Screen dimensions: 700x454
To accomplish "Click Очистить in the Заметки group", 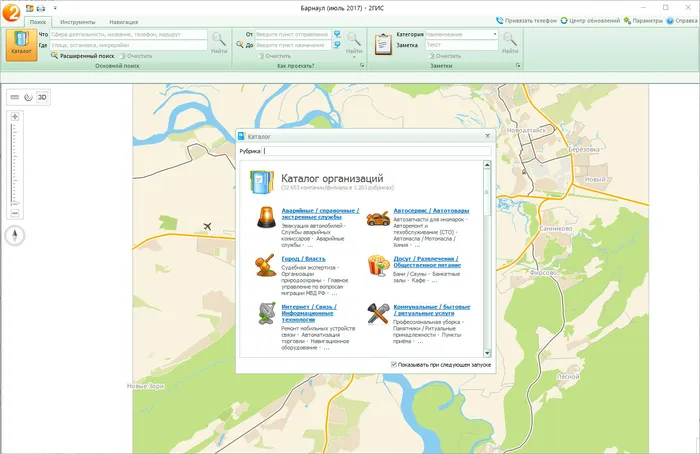I will click(444, 56).
